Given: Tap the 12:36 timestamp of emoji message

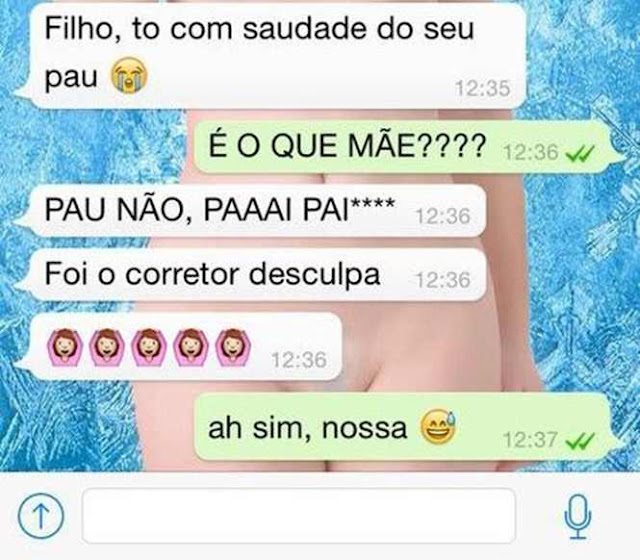Looking at the screenshot, I should [299, 360].
